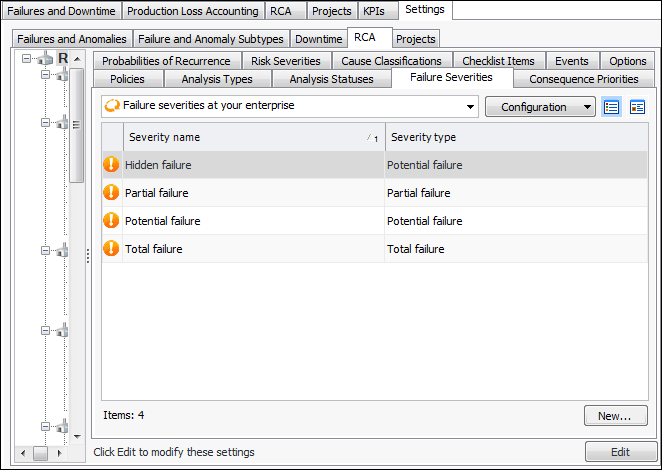
Task: Open the Cause Classifications tab
Action: tap(391, 61)
